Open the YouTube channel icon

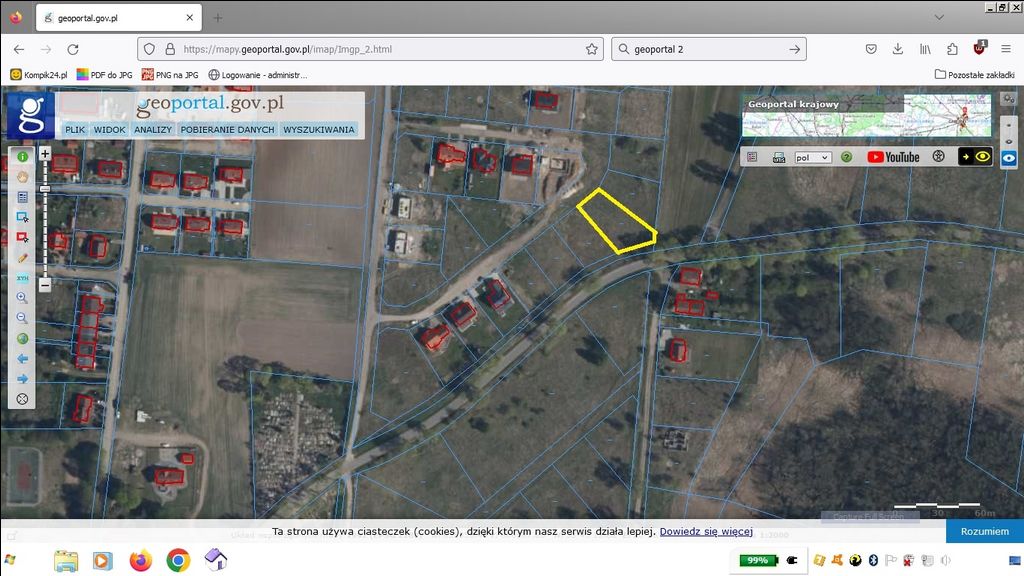893,157
